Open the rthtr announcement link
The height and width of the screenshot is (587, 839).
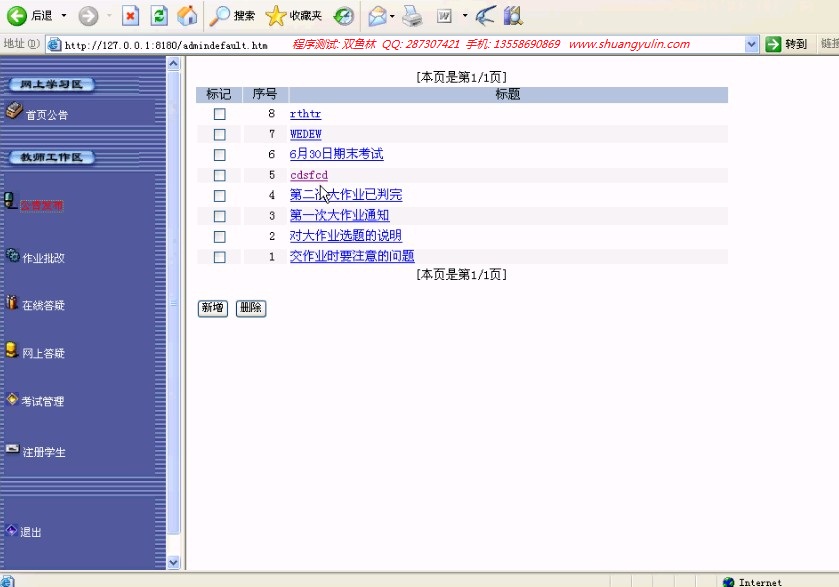click(305, 114)
